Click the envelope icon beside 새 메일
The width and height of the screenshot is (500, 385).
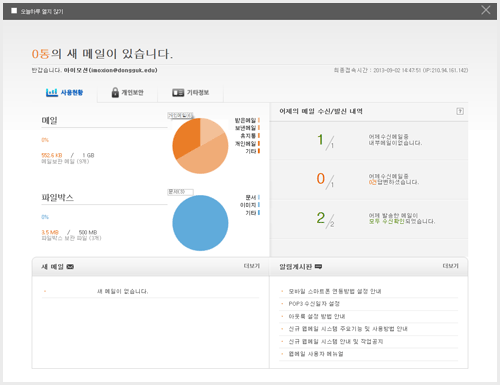pos(70,267)
